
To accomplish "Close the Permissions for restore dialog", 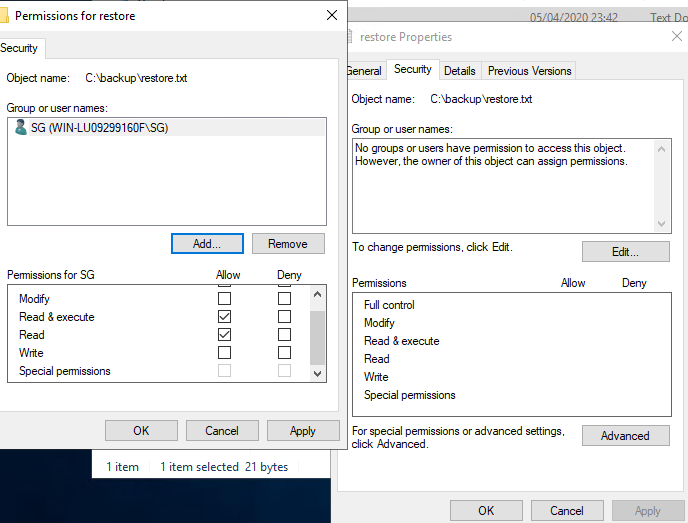I will (332, 15).
